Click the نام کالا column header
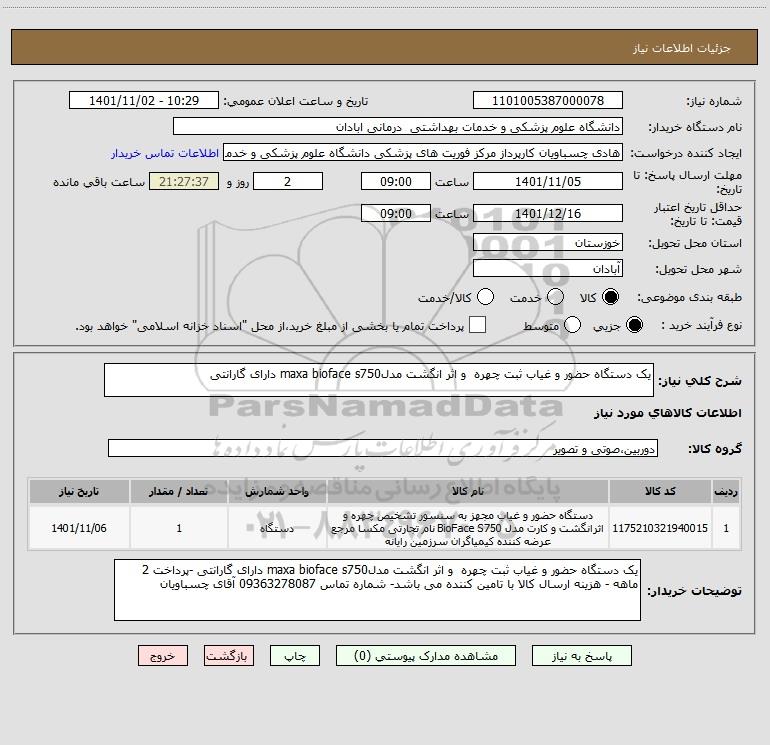770x745 pixels. click(x=468, y=491)
